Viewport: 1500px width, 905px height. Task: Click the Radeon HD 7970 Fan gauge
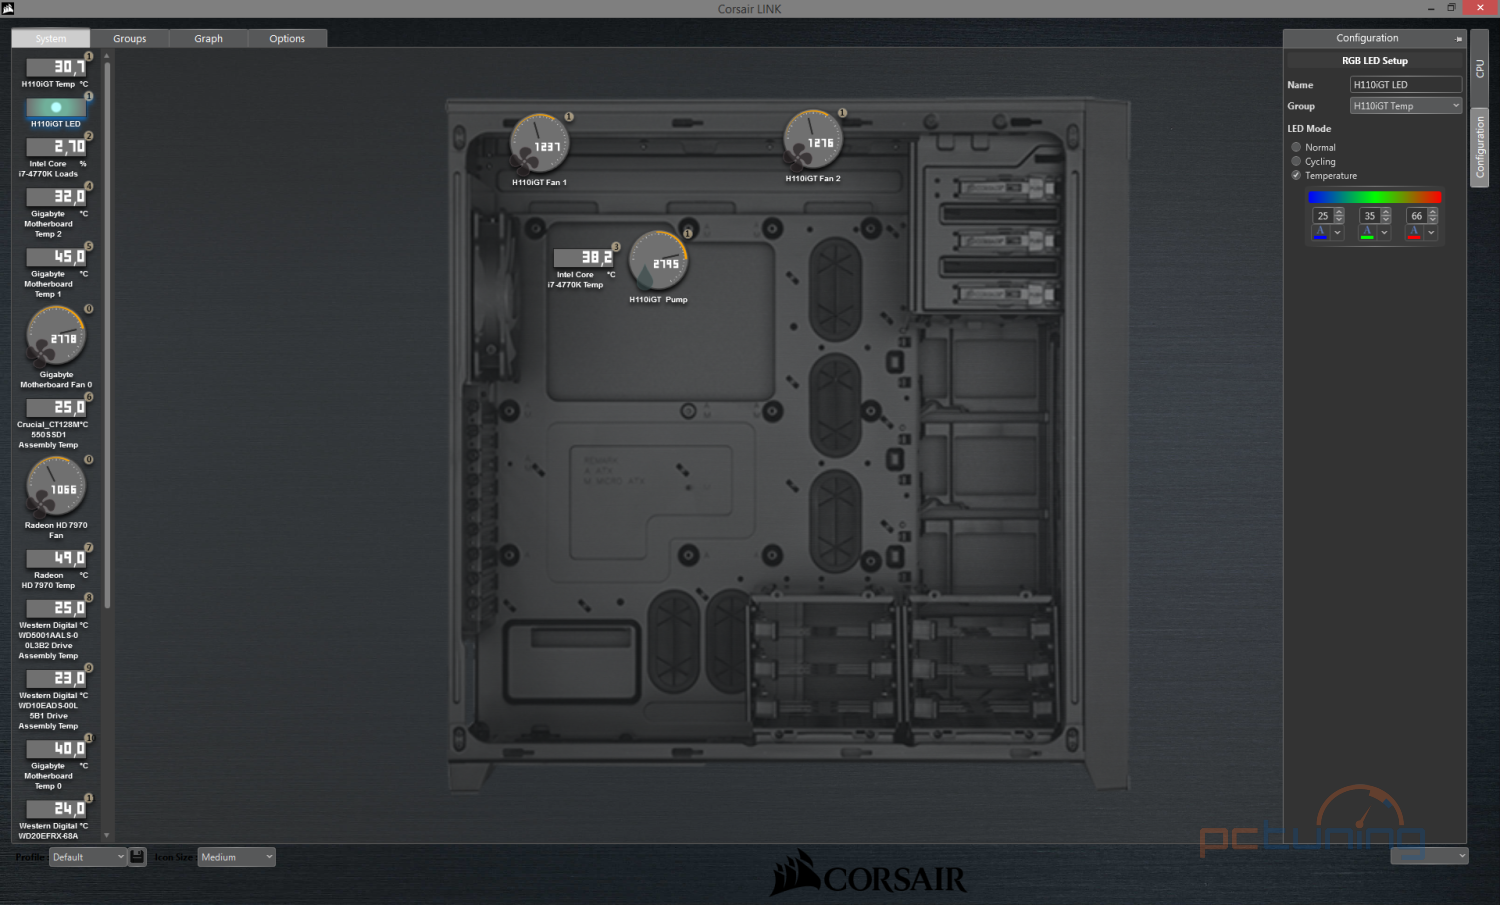tap(56, 486)
